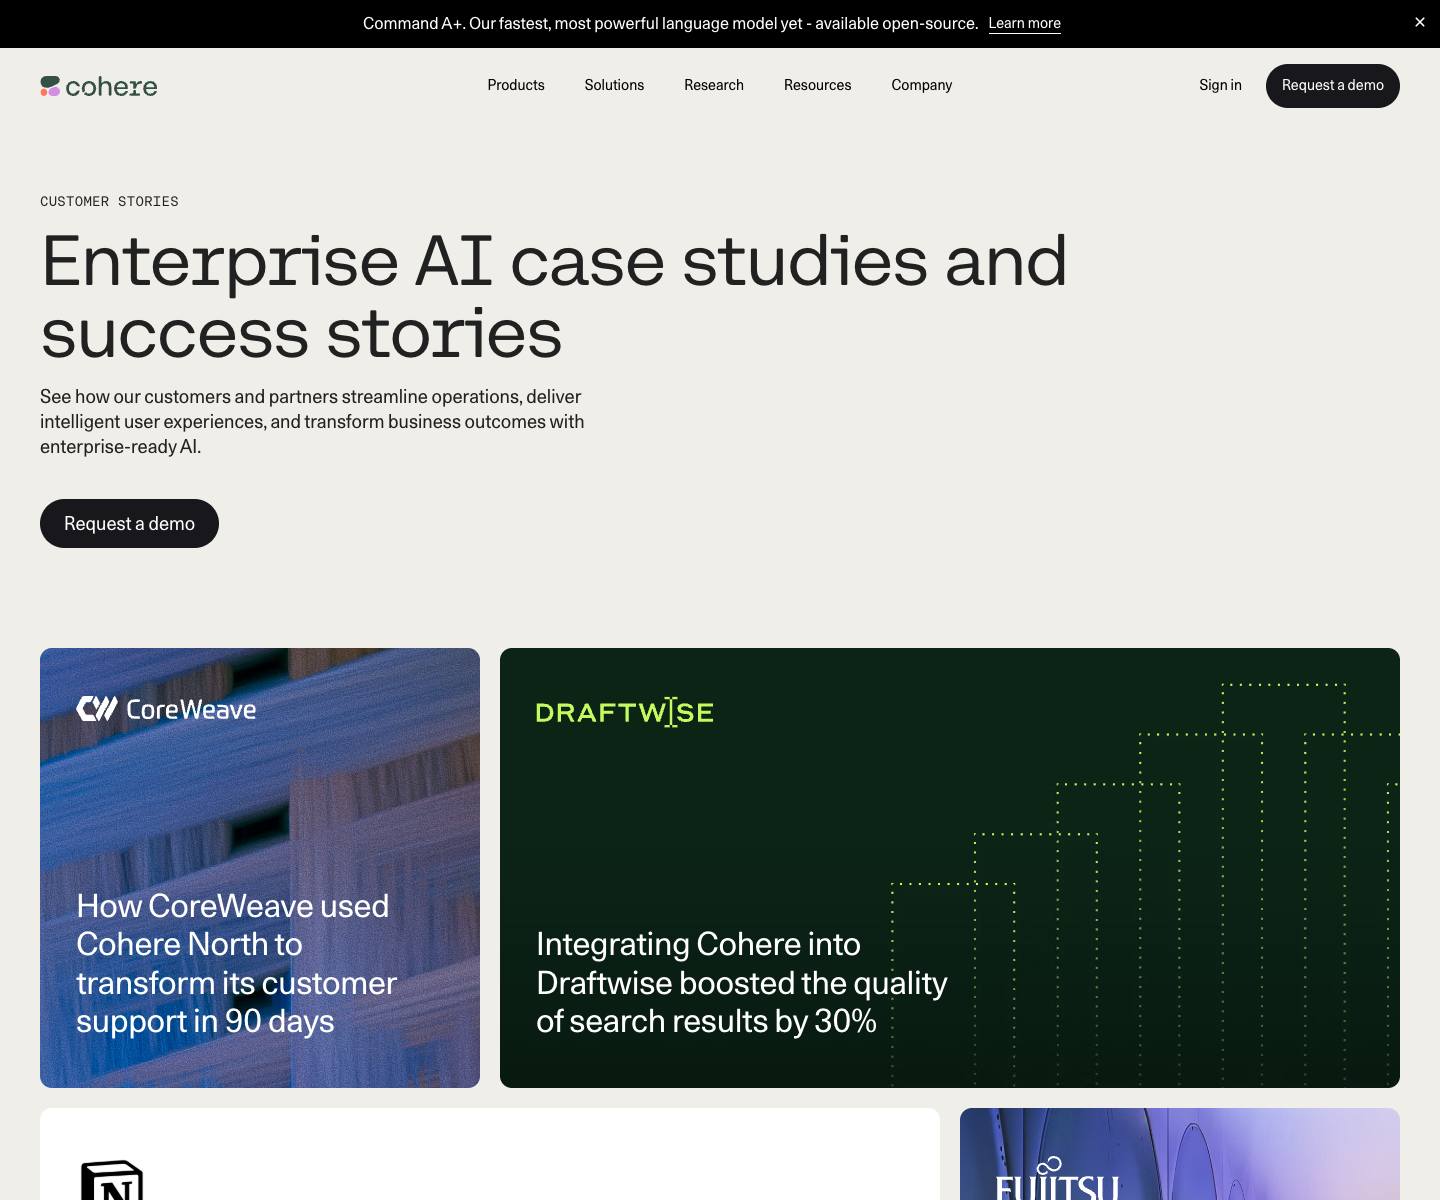Dismiss the announcement banner with X
Viewport: 1440px width, 1200px height.
[1419, 22]
